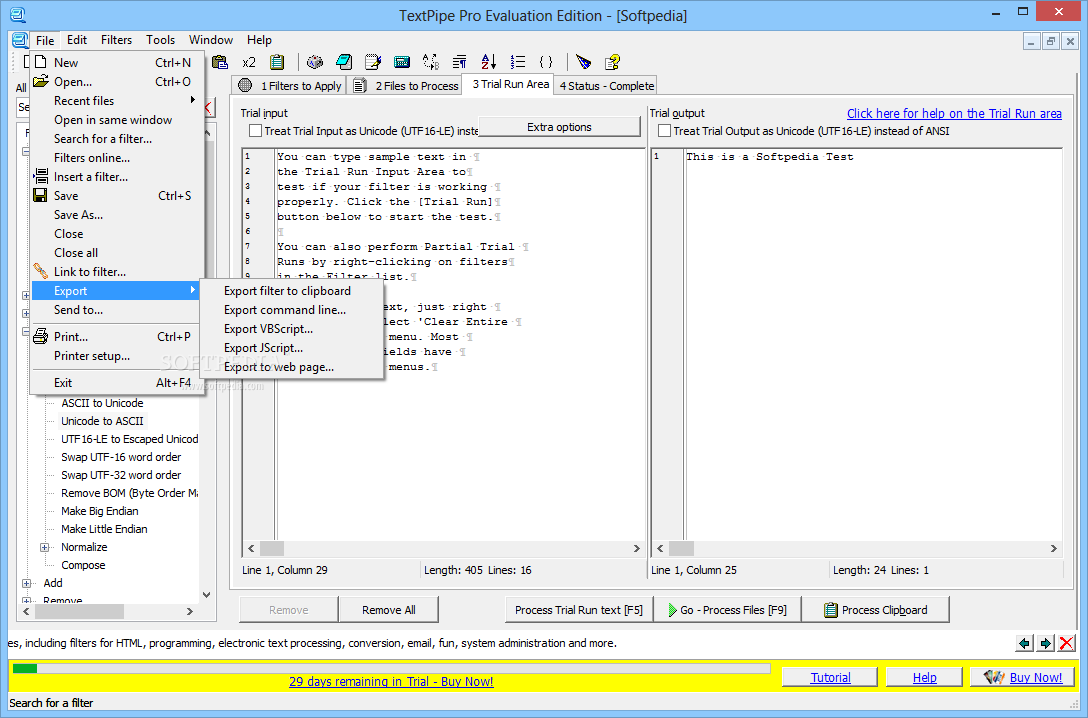Image resolution: width=1088 pixels, height=718 pixels.
Task: Click the teal keyboard toolbar icon
Action: point(402,62)
